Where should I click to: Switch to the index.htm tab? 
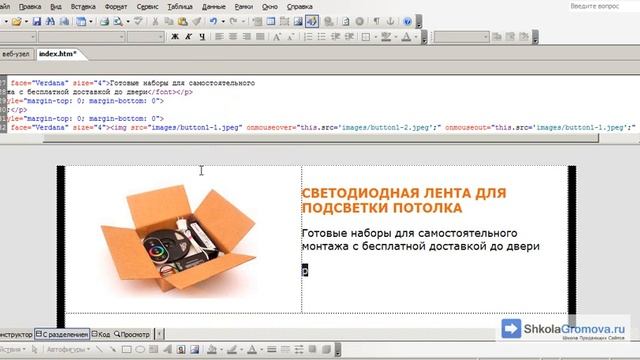58,54
